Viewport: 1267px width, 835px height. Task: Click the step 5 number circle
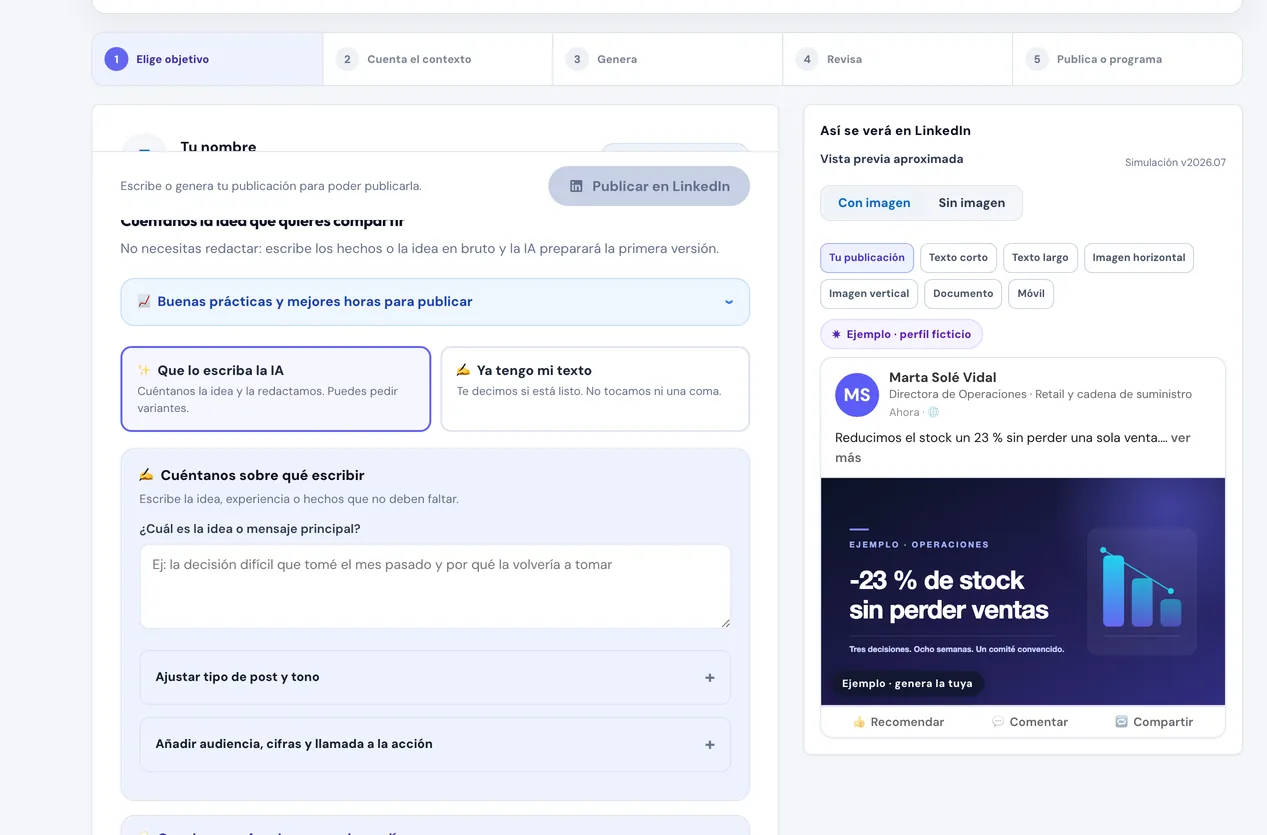pyautogui.click(x=1037, y=59)
